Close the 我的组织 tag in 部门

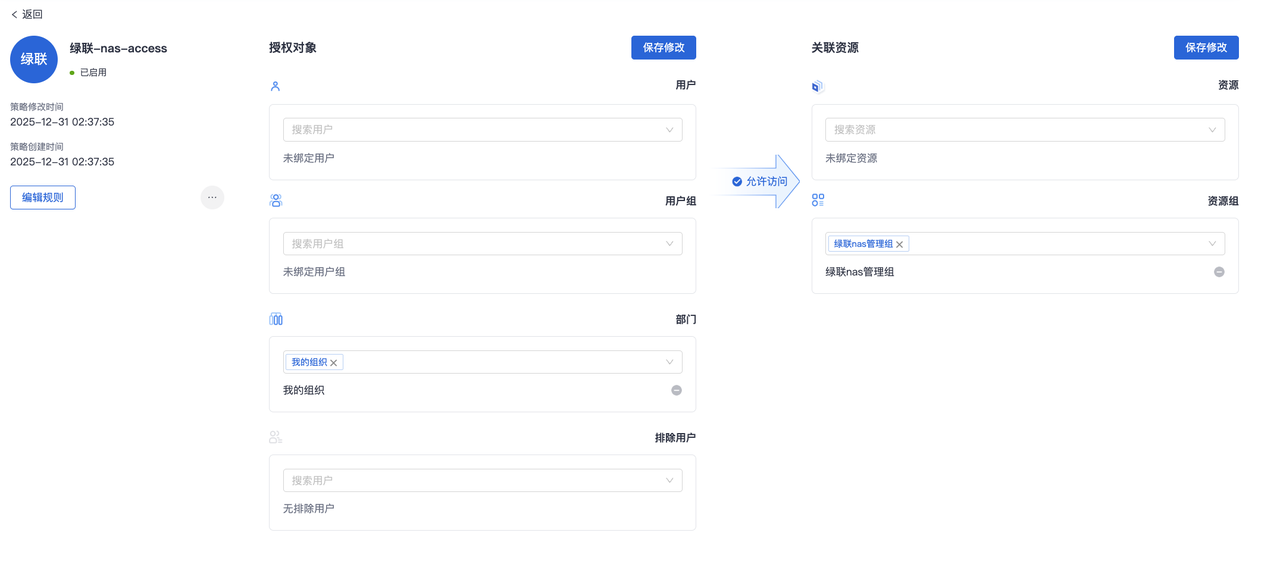click(x=334, y=363)
